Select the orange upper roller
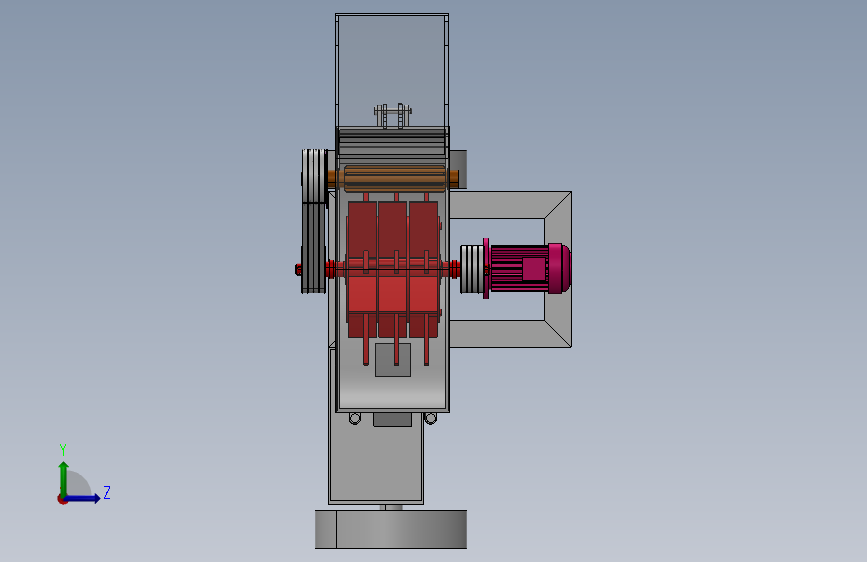 394,178
